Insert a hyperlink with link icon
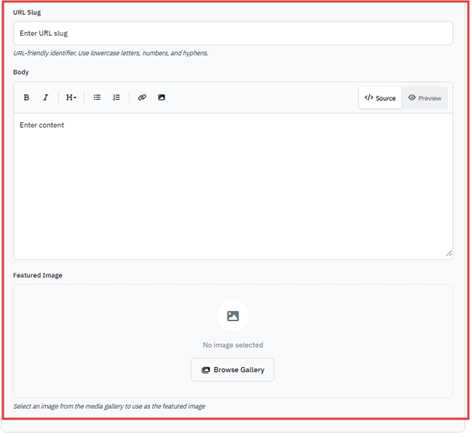This screenshot has width=472, height=437. click(x=142, y=98)
